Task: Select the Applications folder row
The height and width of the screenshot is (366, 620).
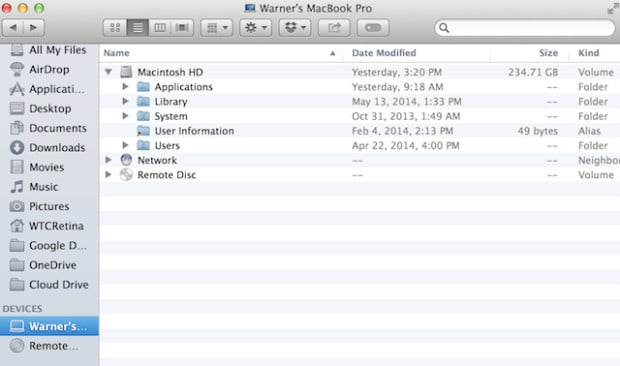Action: coord(360,87)
